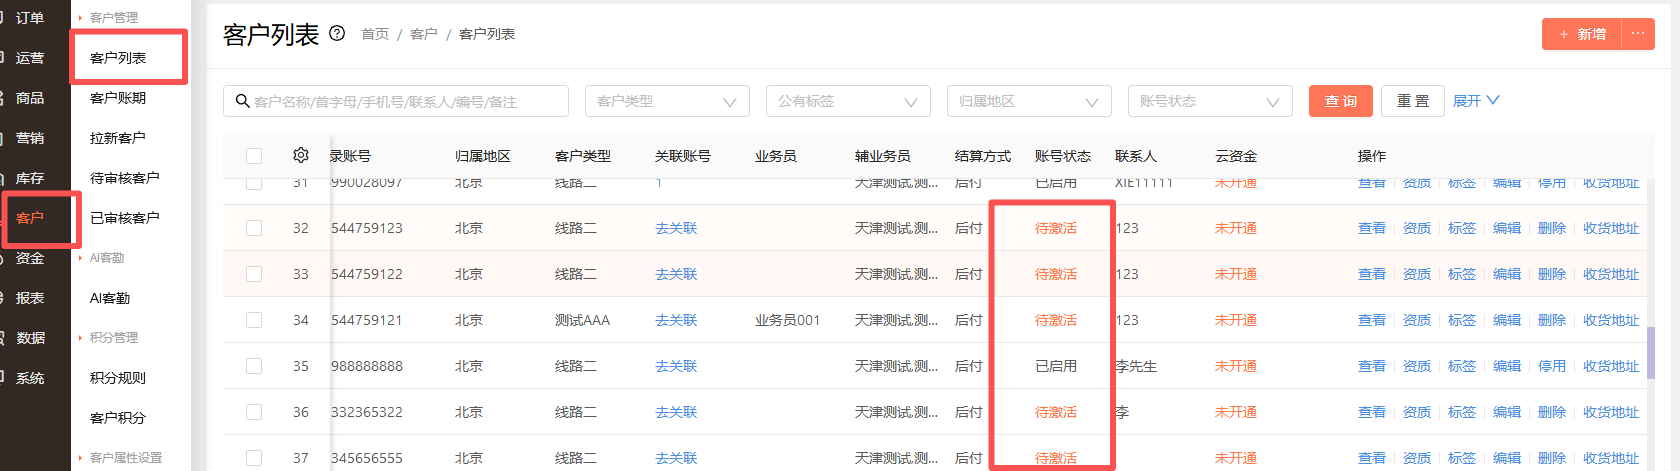Open table column settings gear icon
1680x471 pixels.
point(301,155)
